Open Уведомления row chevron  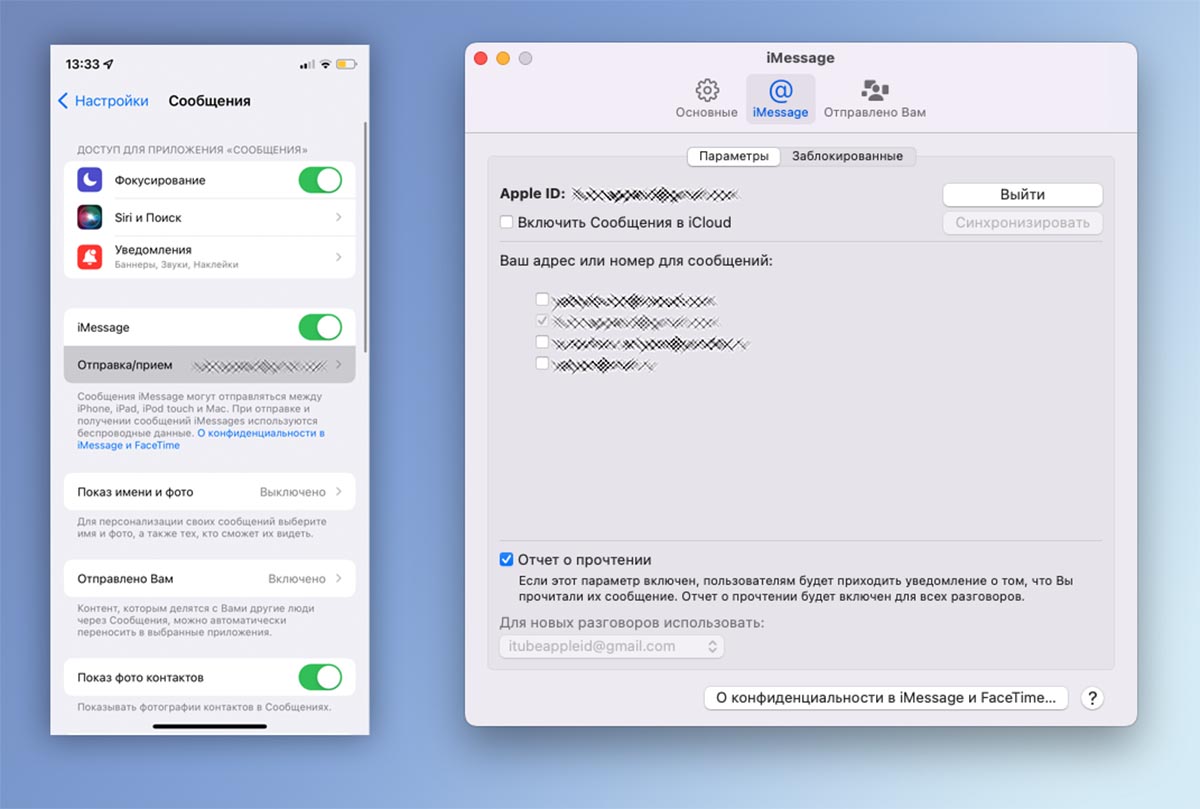pyautogui.click(x=338, y=256)
